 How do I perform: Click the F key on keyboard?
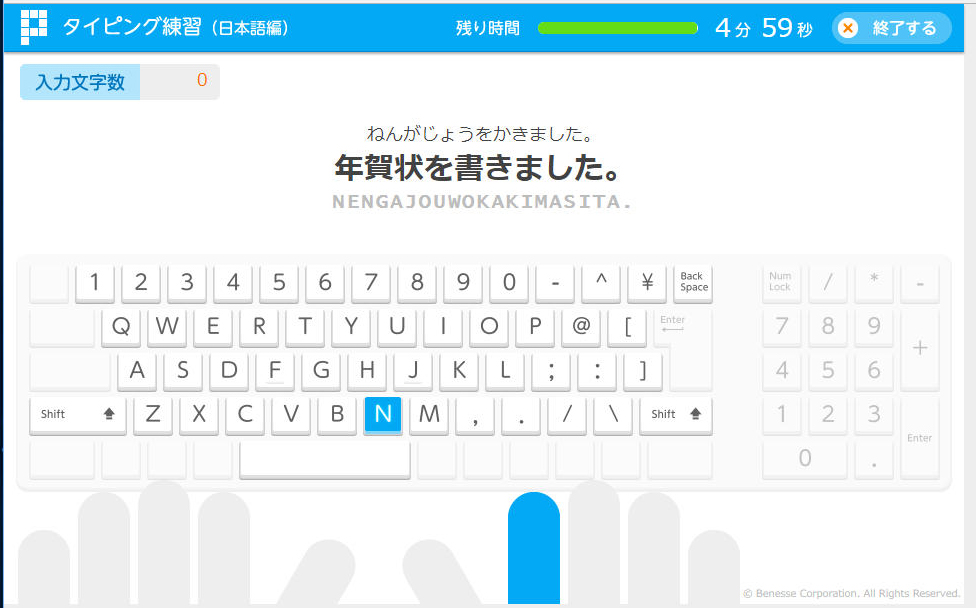tap(275, 370)
